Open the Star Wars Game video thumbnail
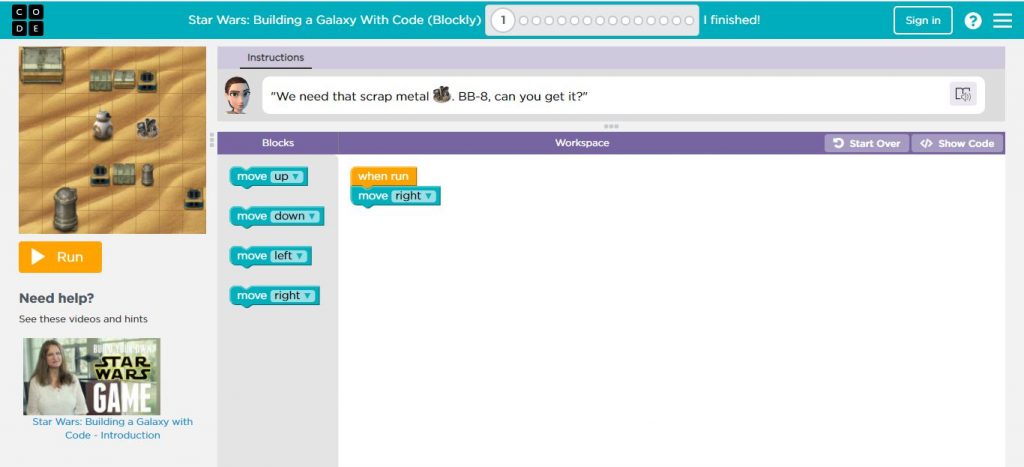The width and height of the screenshot is (1024, 467). click(91, 376)
